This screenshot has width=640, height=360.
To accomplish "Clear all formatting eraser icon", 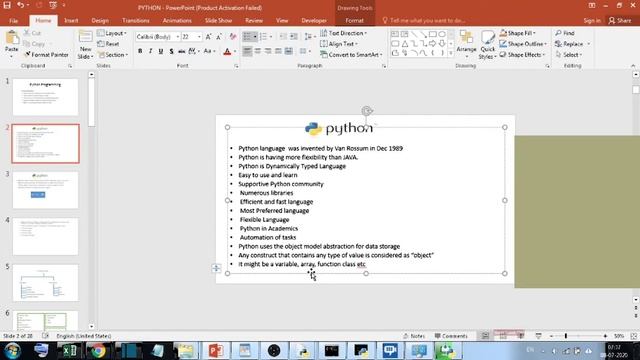I will (x=233, y=37).
